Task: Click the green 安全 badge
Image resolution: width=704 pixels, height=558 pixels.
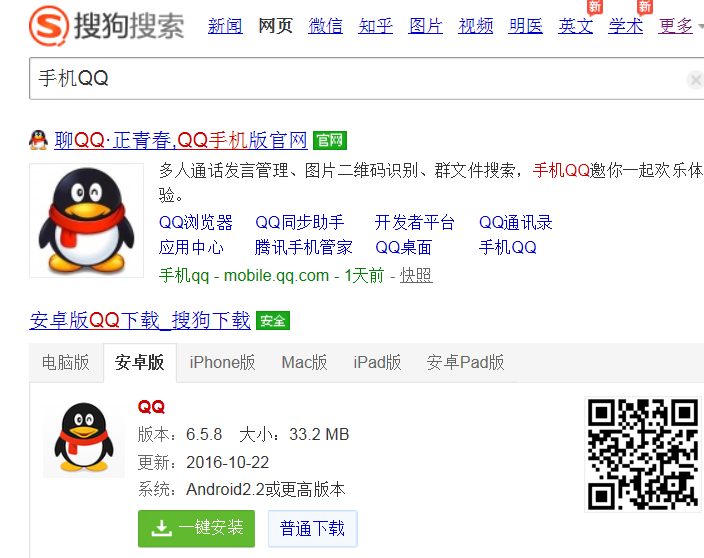Action: point(273,321)
